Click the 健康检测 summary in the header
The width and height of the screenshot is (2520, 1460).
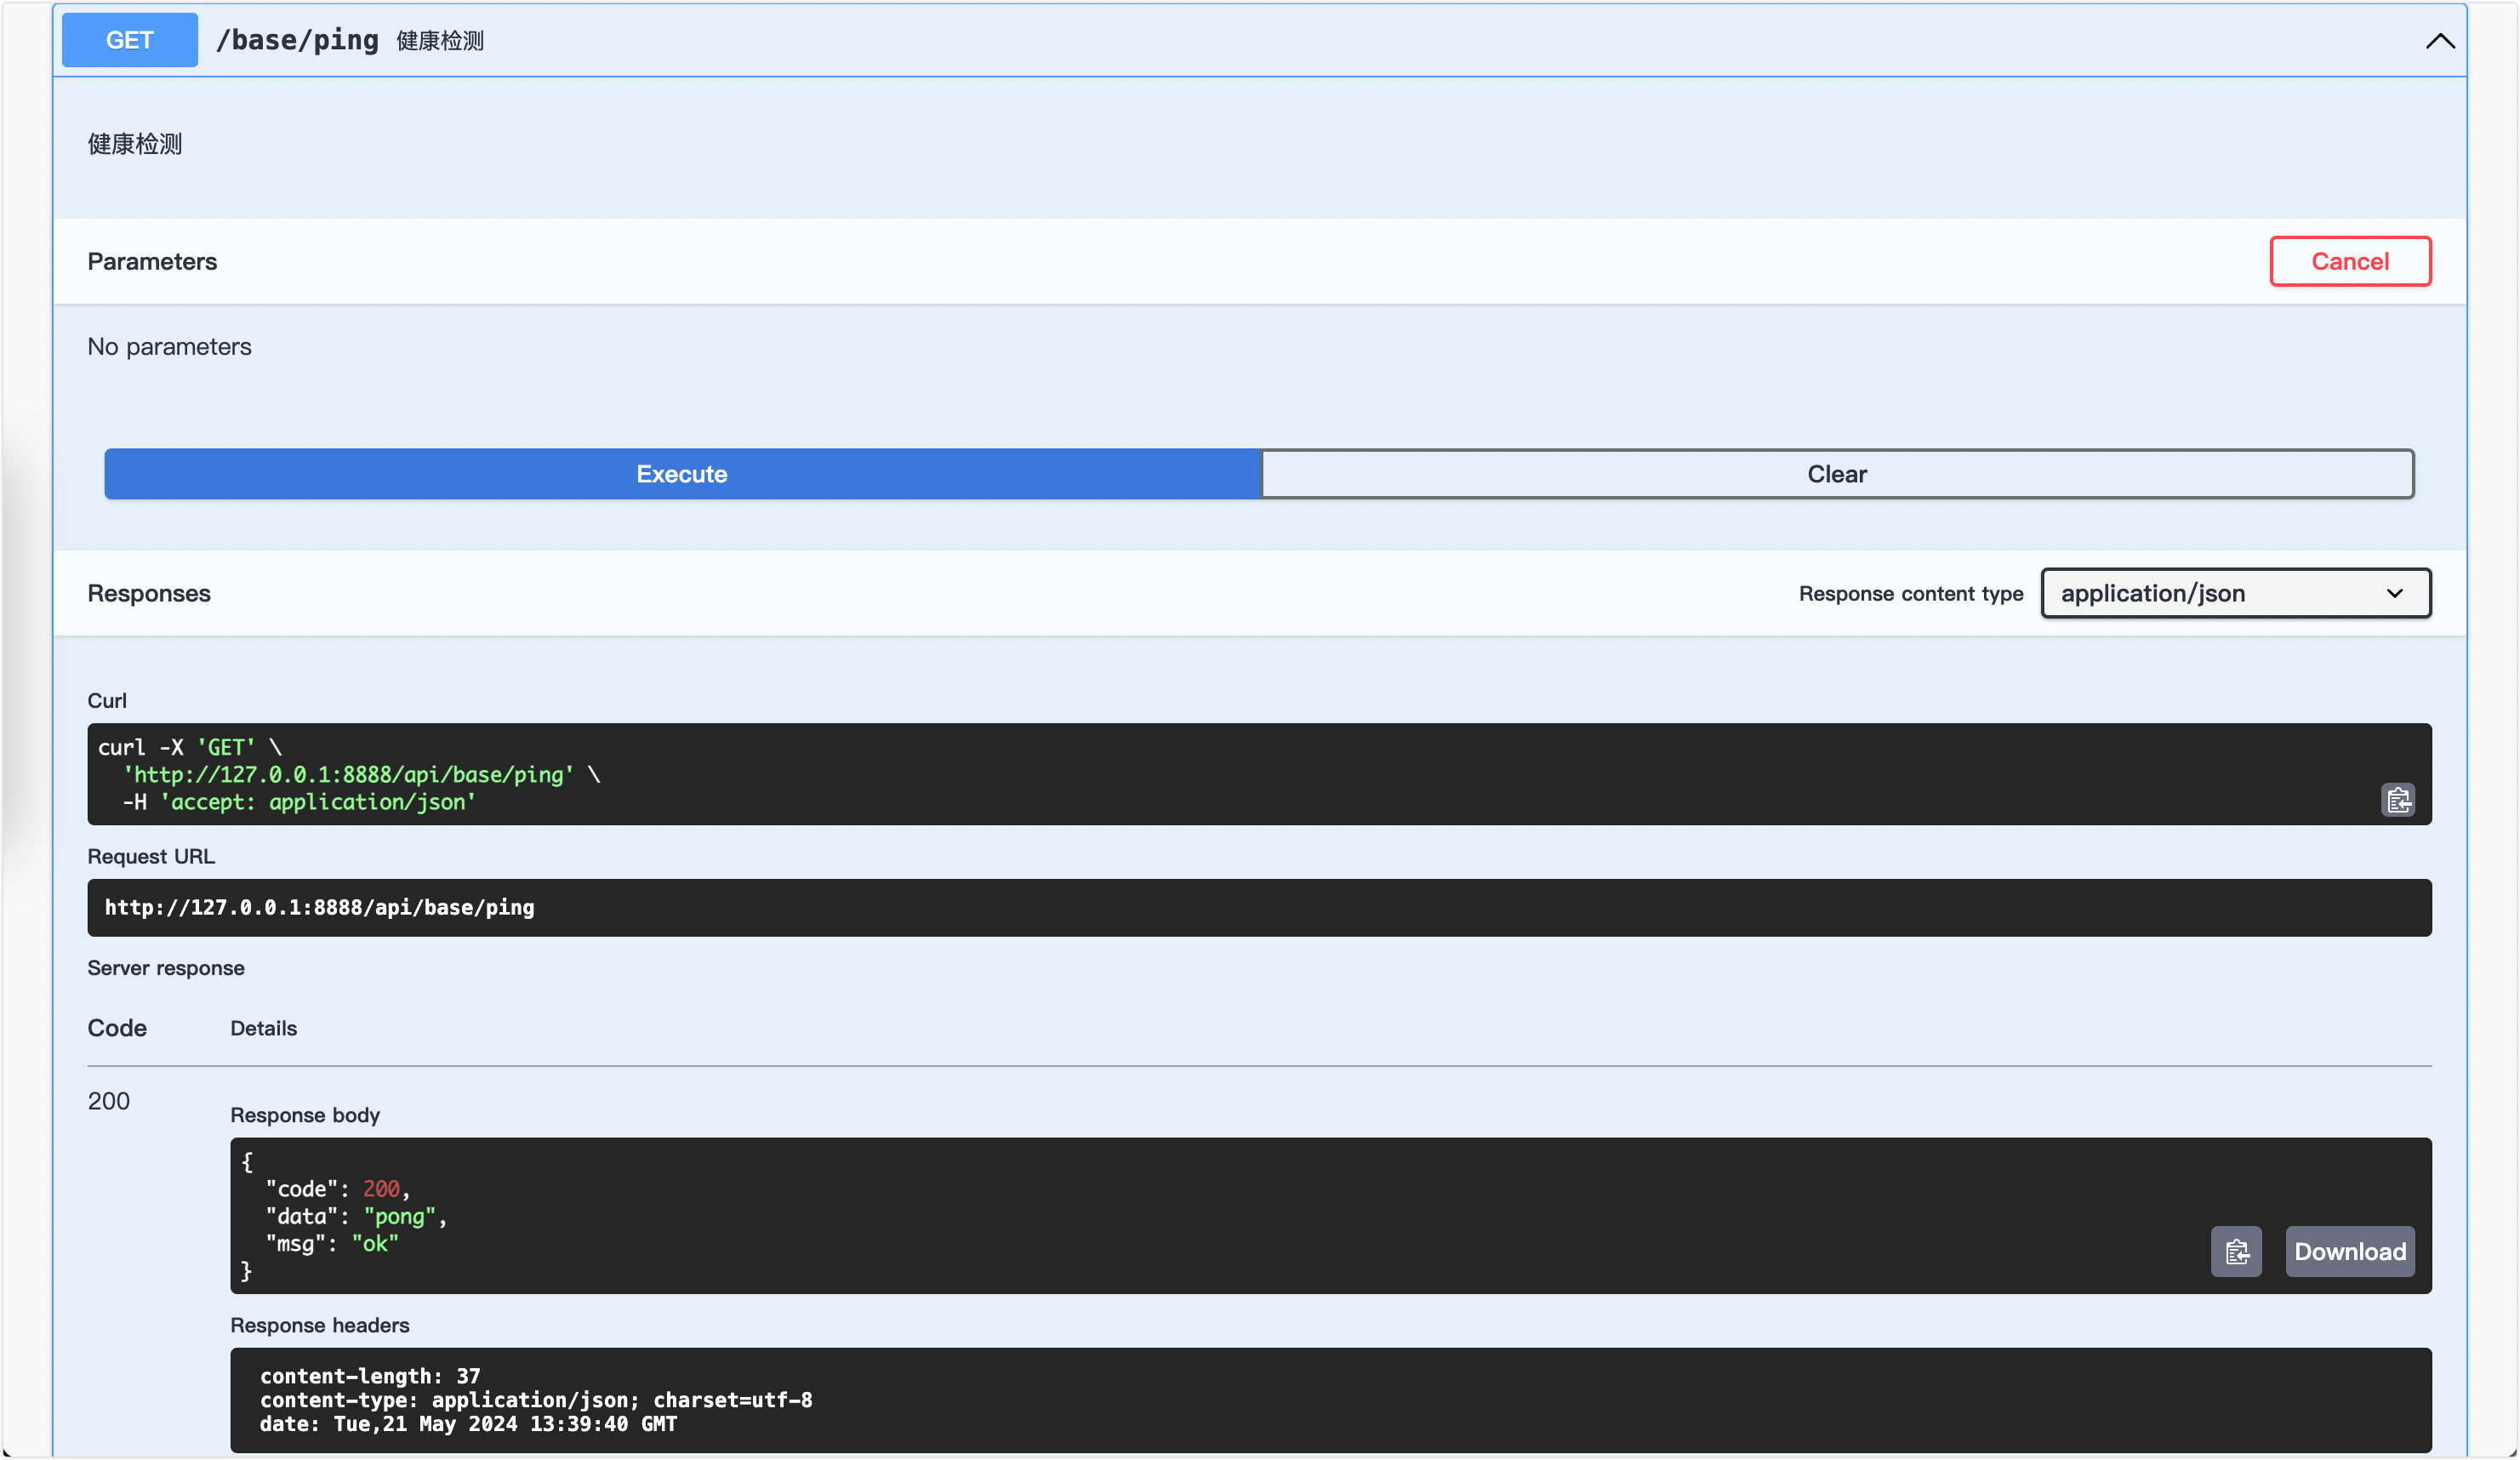[440, 41]
